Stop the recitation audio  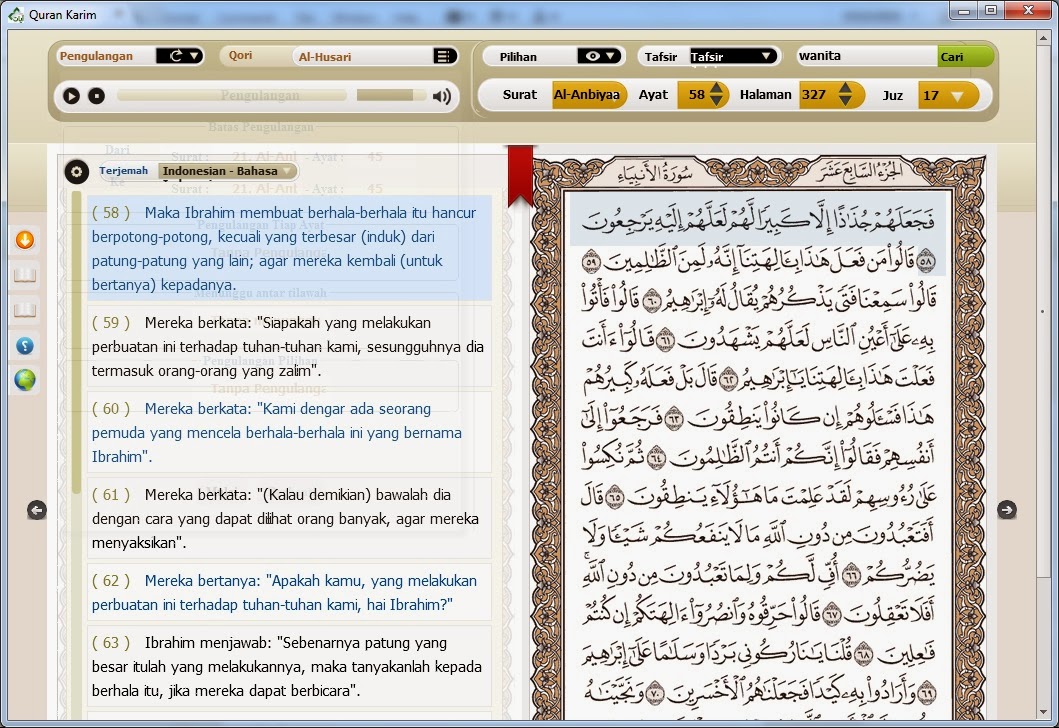[97, 96]
